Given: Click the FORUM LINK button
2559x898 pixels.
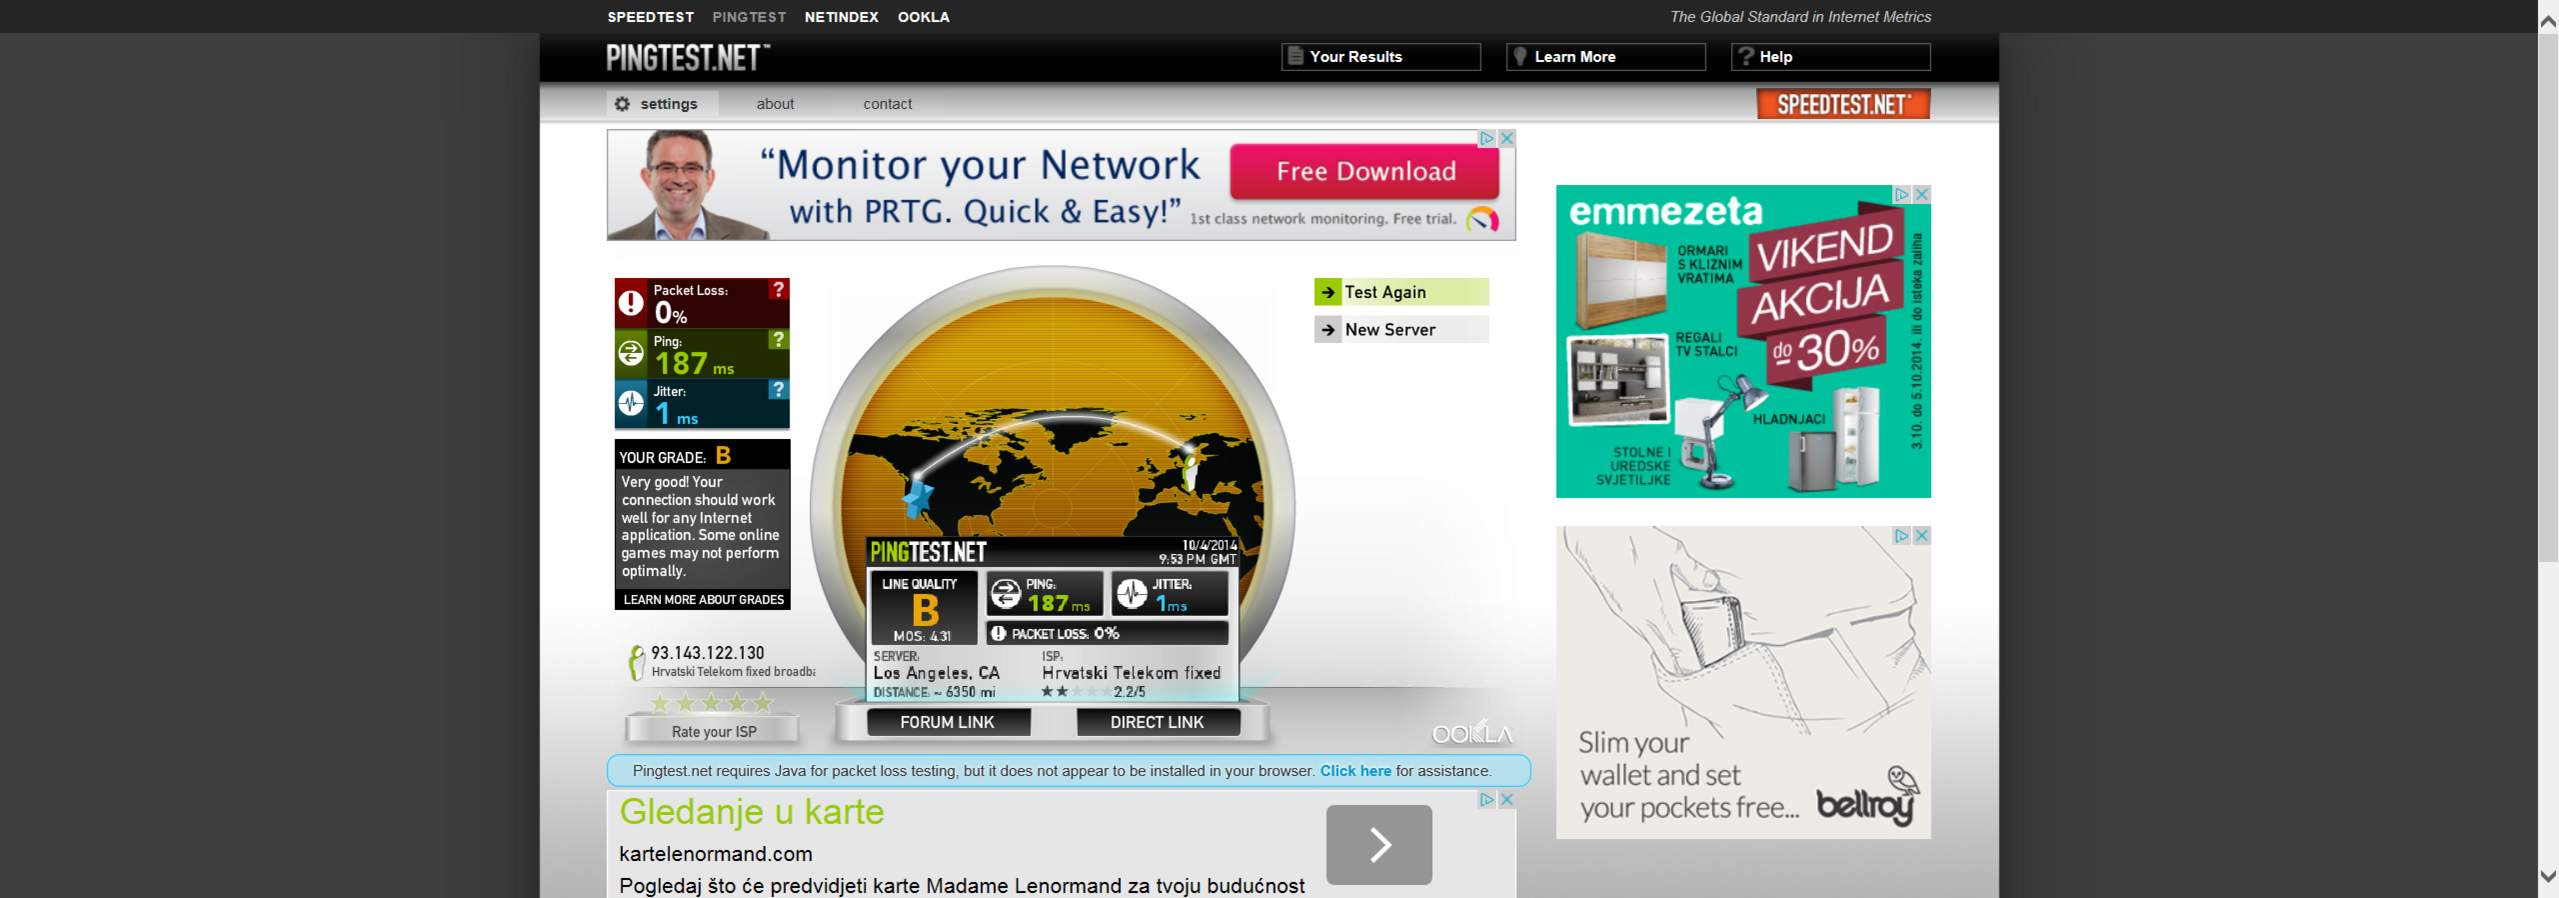Looking at the screenshot, I should point(947,722).
